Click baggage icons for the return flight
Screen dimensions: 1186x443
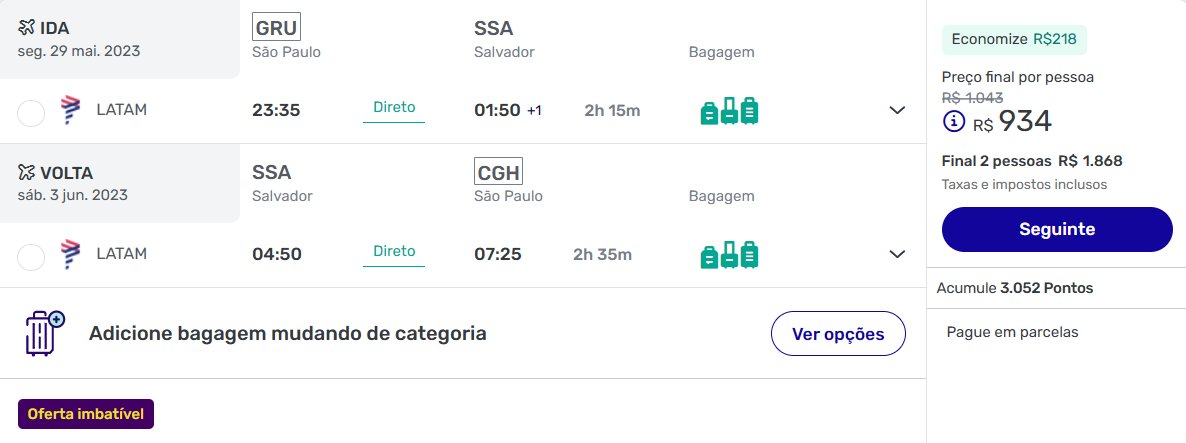(x=729, y=254)
